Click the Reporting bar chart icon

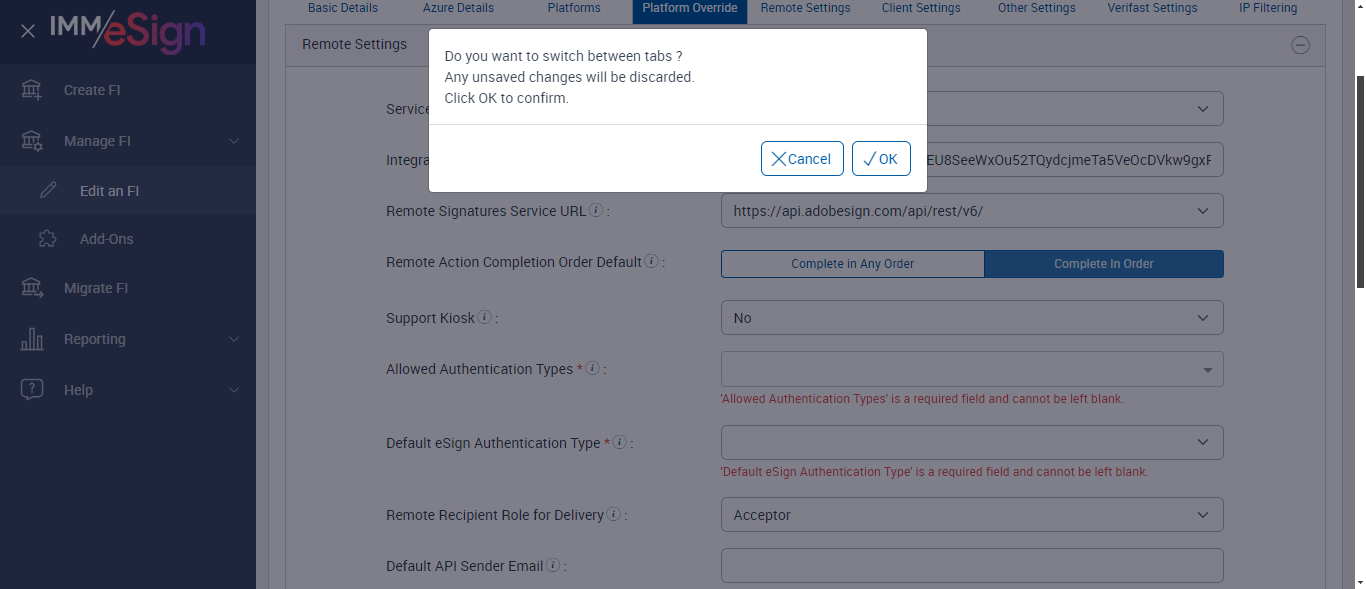32,339
